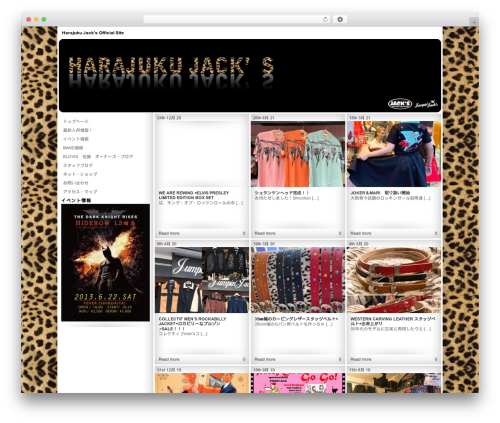Open the 最新入荷情報！ menu item
The height and width of the screenshot is (423, 500).
coord(77,130)
